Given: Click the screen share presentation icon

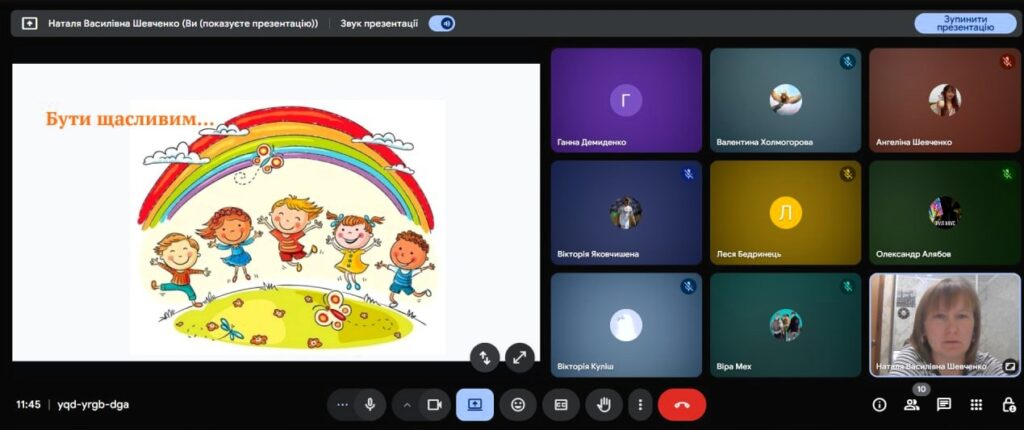Looking at the screenshot, I should 475,404.
